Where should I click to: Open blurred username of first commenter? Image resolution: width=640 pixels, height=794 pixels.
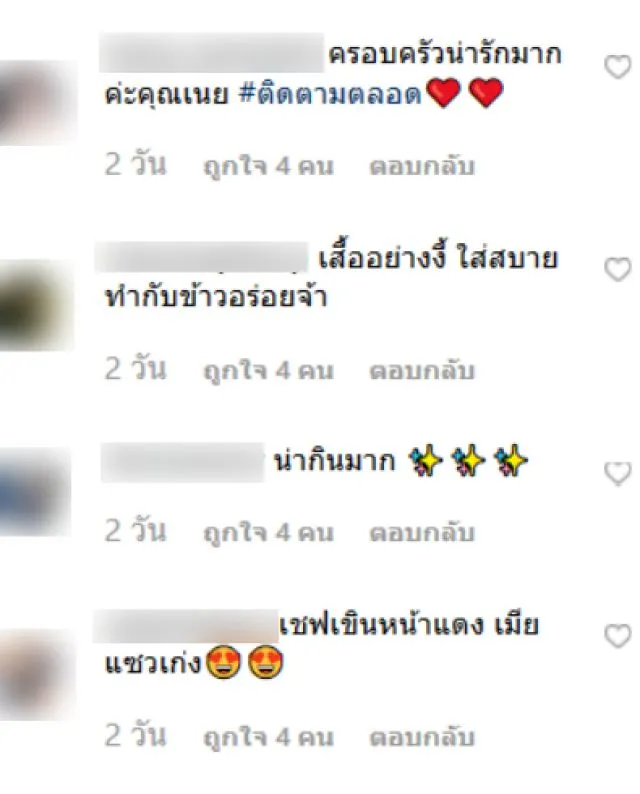coord(211,53)
